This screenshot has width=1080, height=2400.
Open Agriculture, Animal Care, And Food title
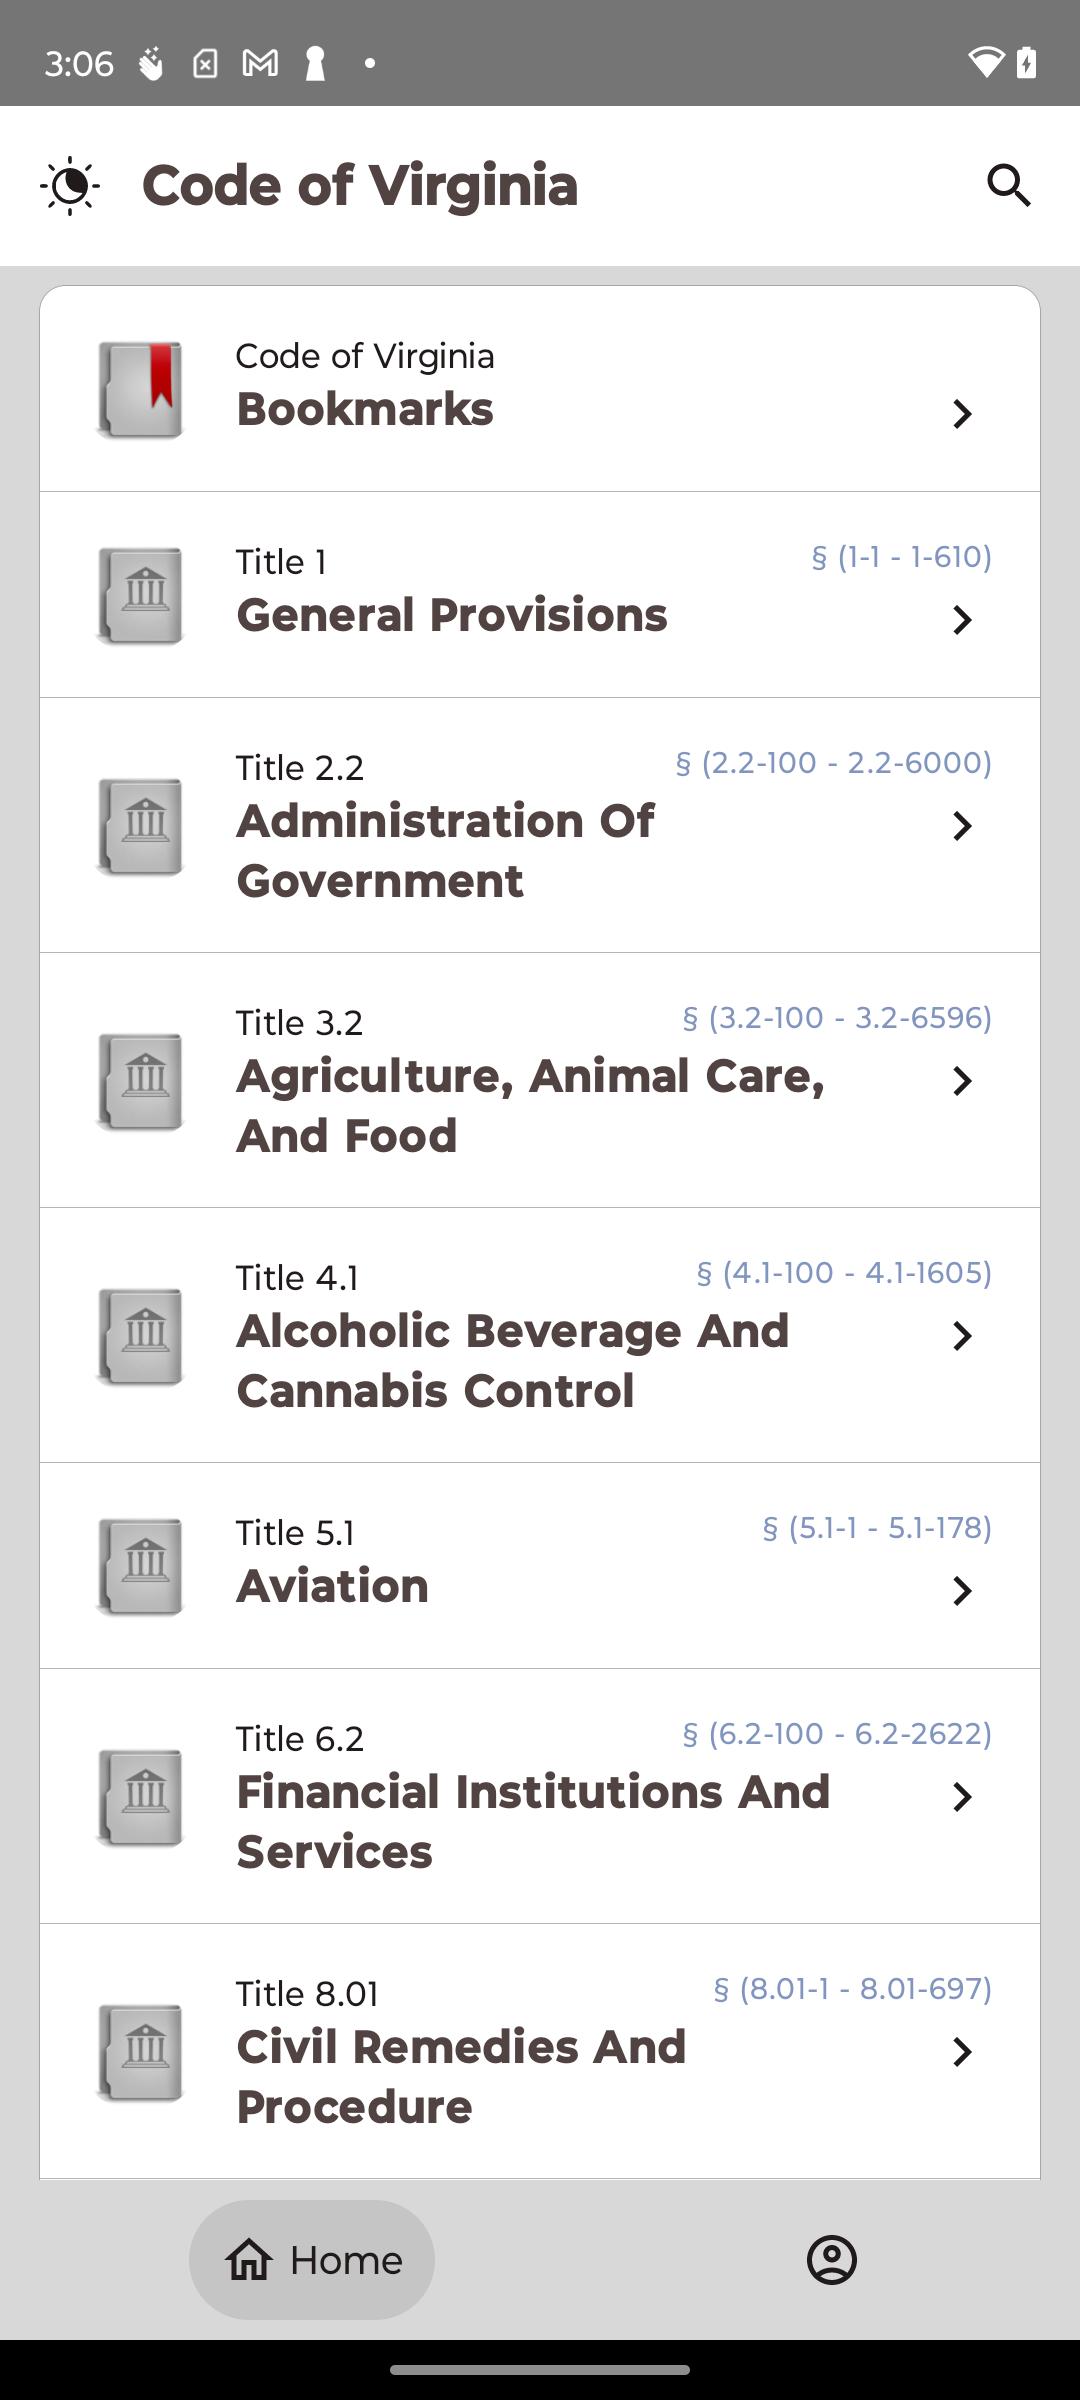coord(530,1105)
